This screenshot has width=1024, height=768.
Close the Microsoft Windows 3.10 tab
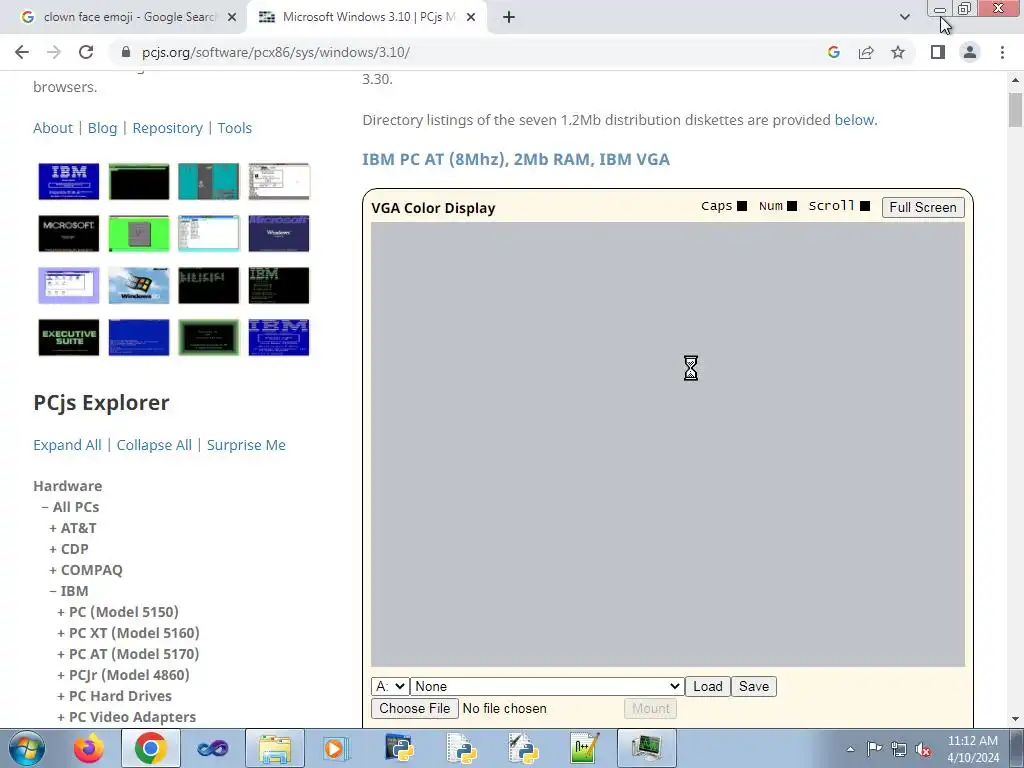click(x=471, y=18)
